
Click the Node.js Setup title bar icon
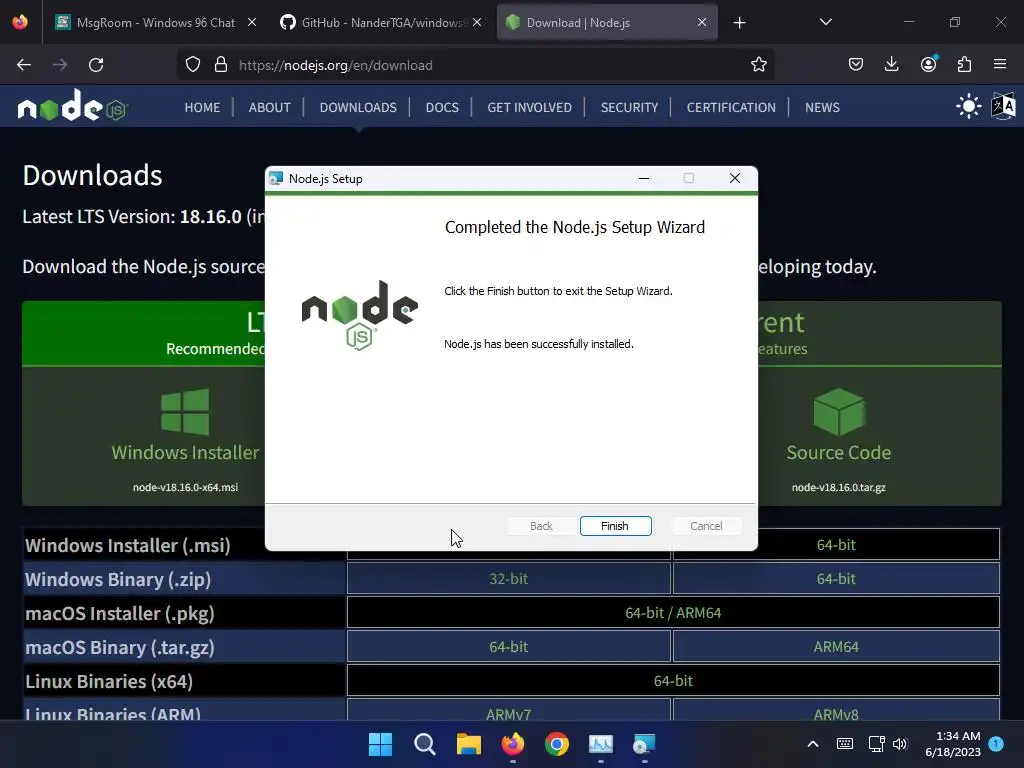pyautogui.click(x=276, y=178)
